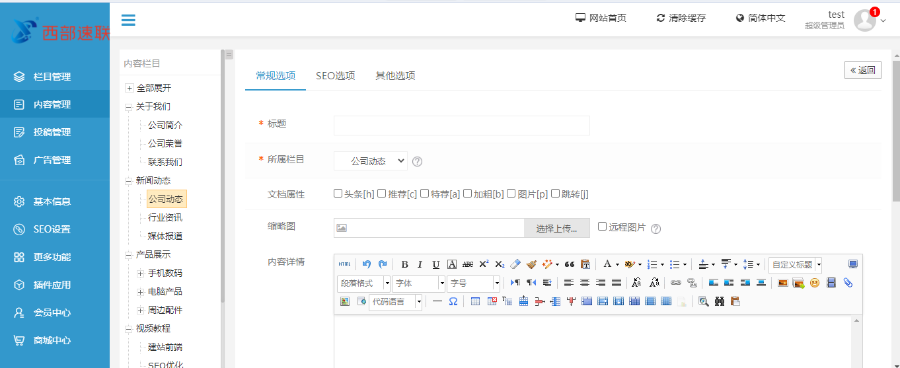
Task: Insert a hyperlink with link icon
Action: pyautogui.click(x=676, y=282)
